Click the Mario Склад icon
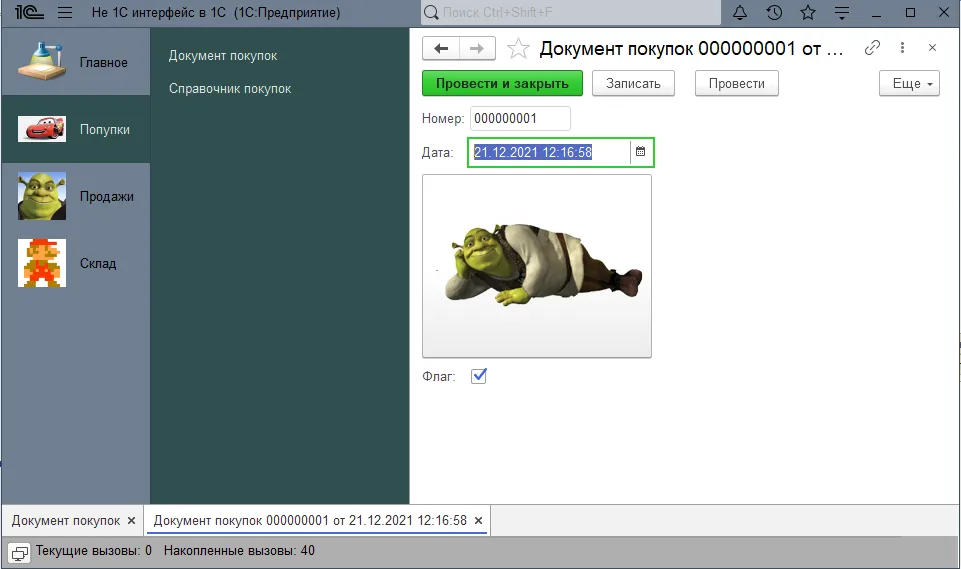The height and width of the screenshot is (569, 961). (x=42, y=263)
